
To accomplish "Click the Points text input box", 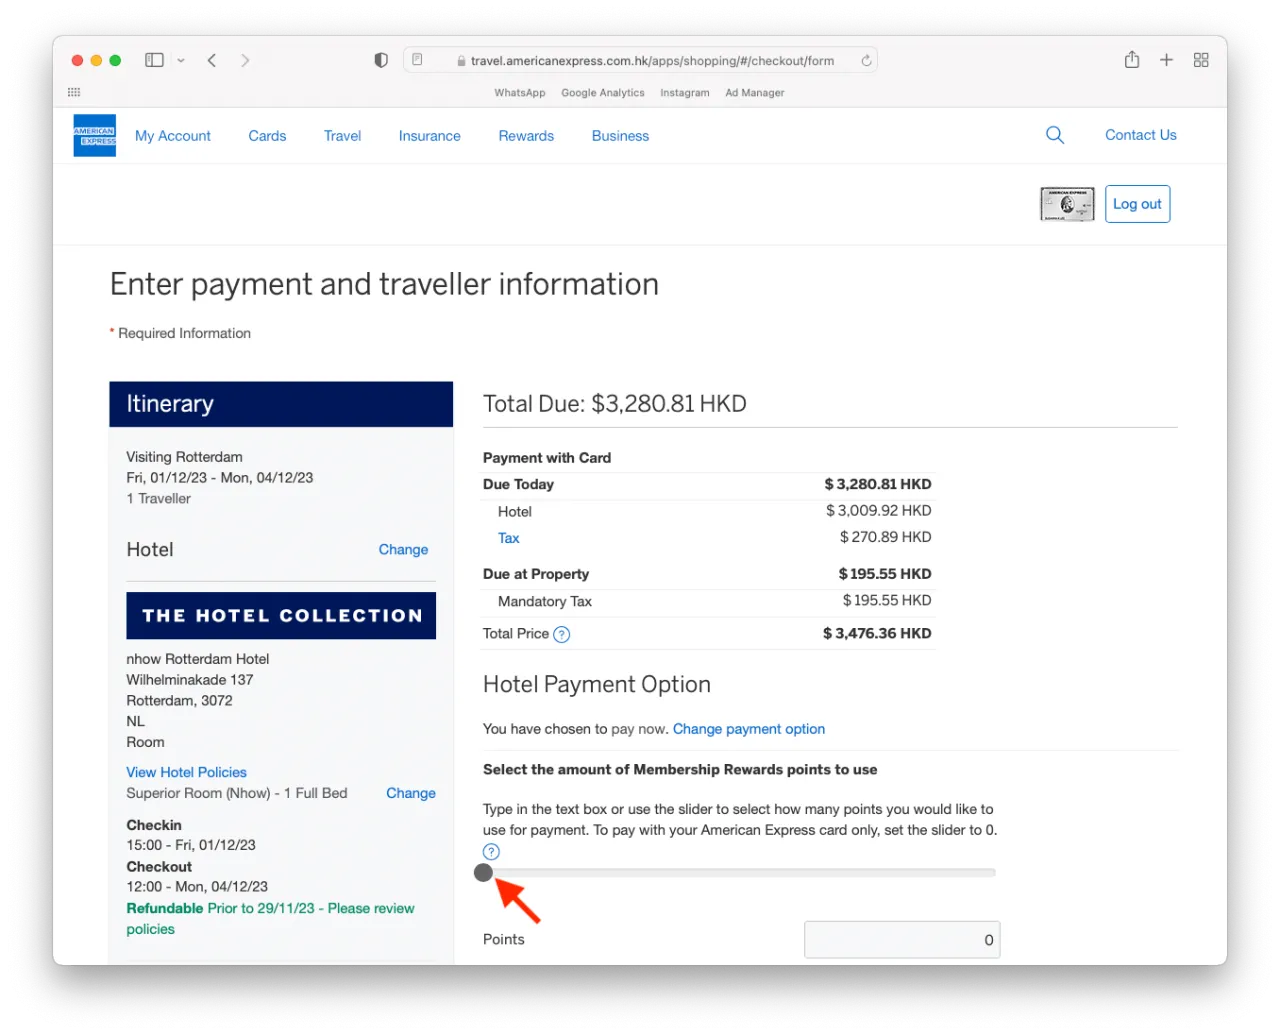I will click(x=902, y=940).
